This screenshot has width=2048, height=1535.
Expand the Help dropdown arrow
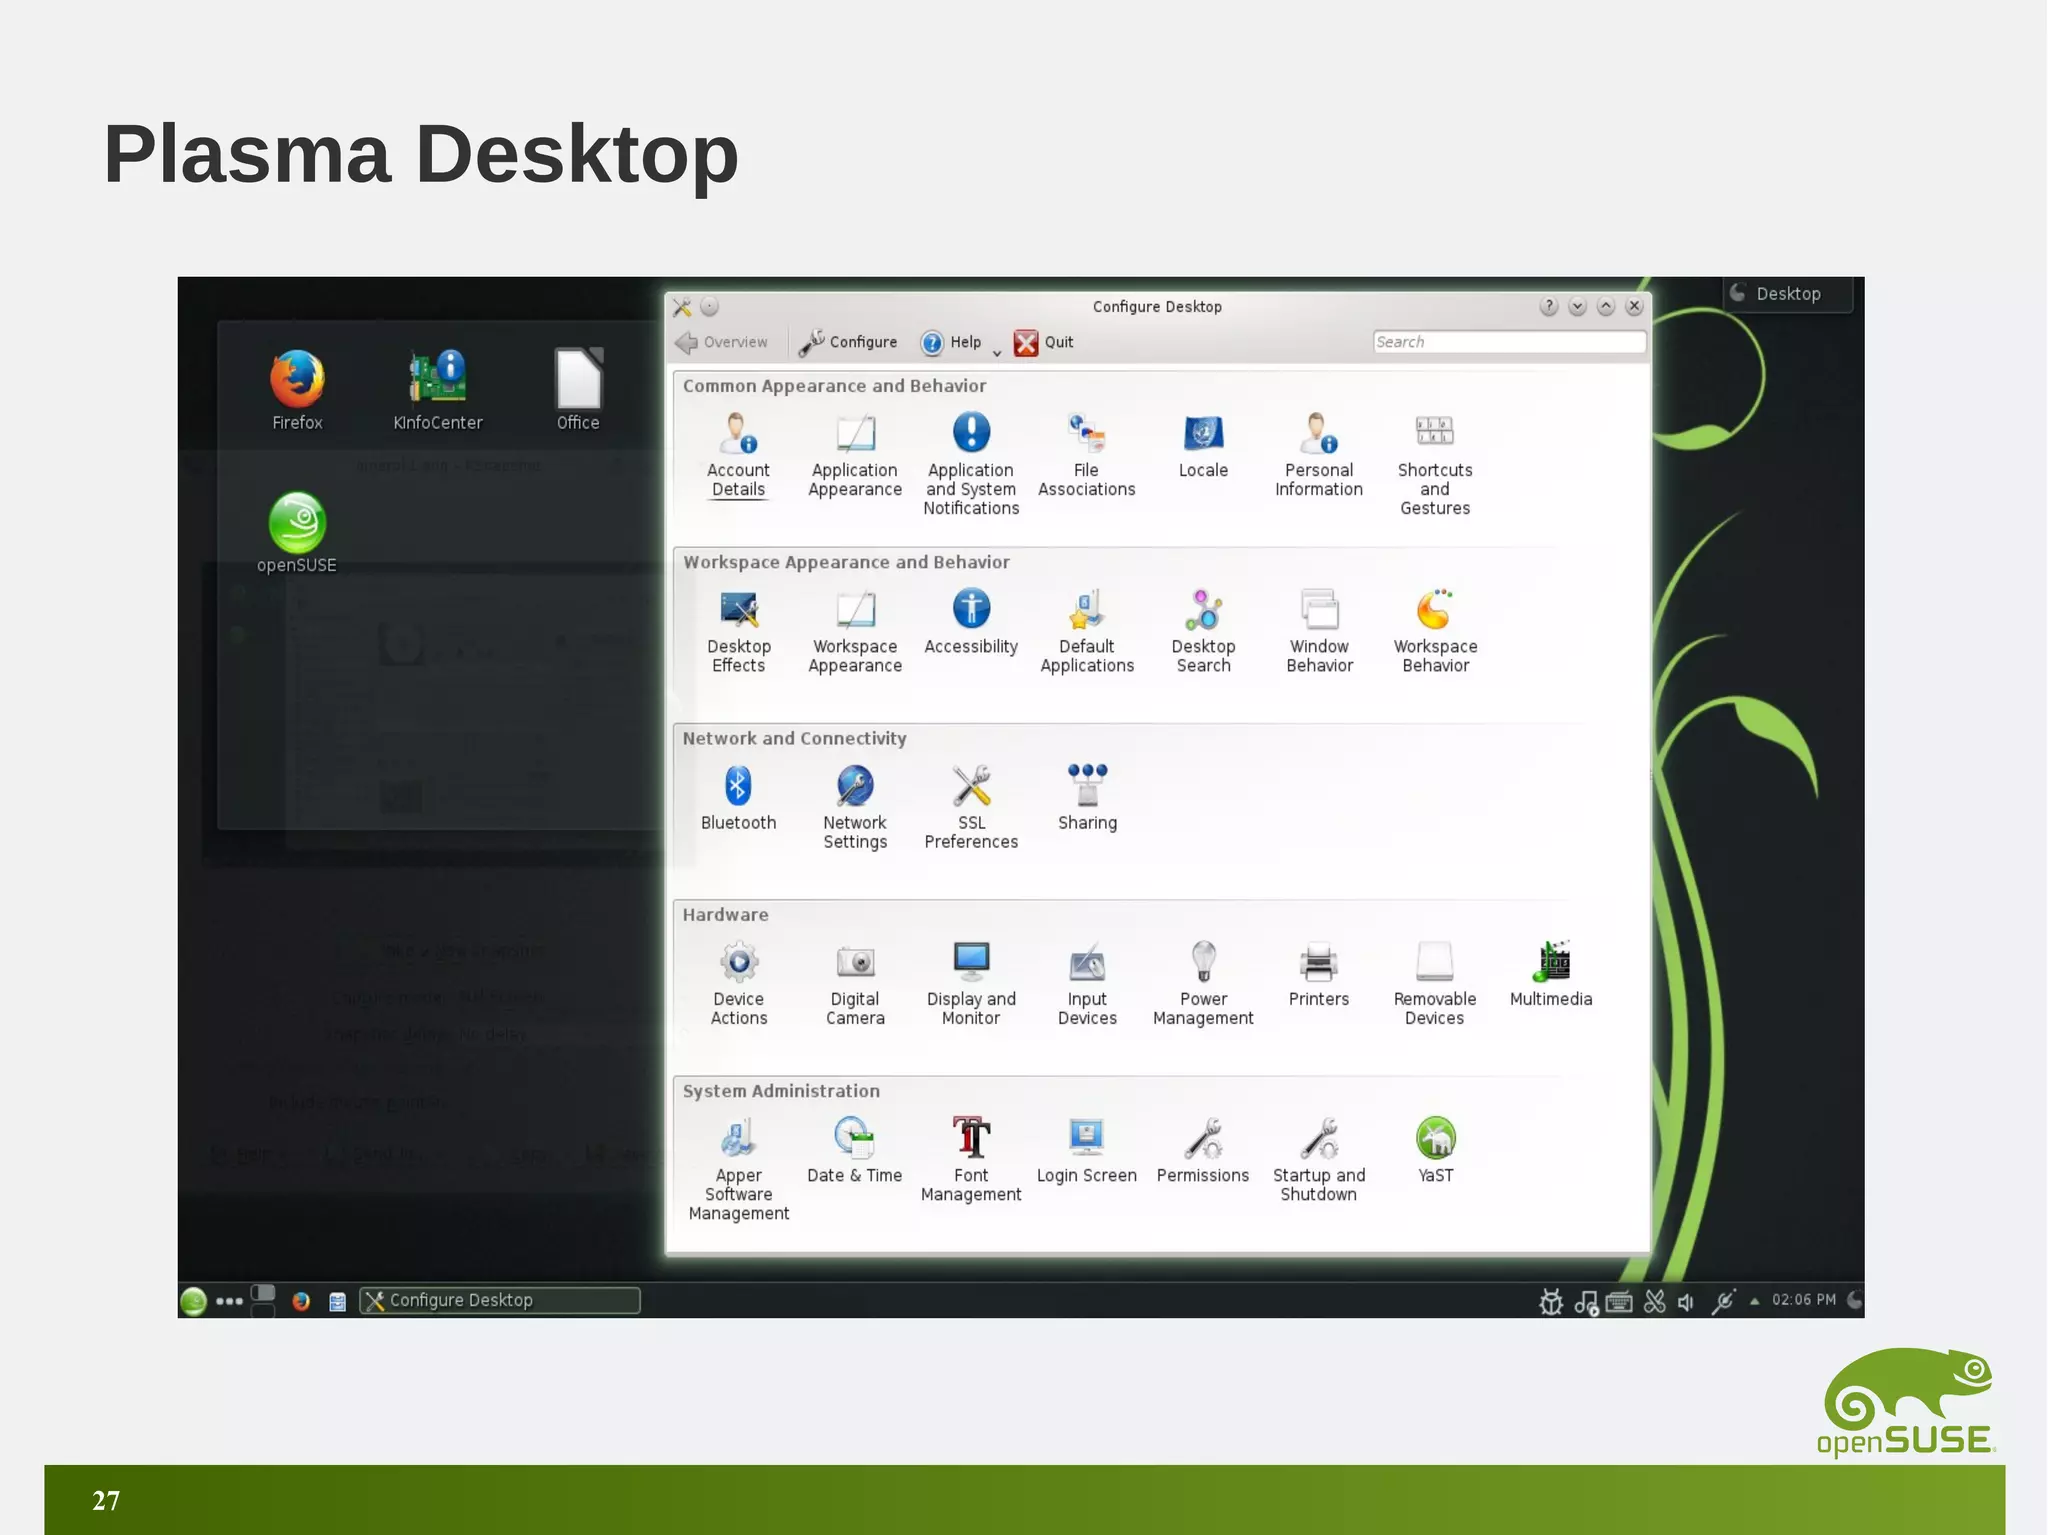click(997, 352)
